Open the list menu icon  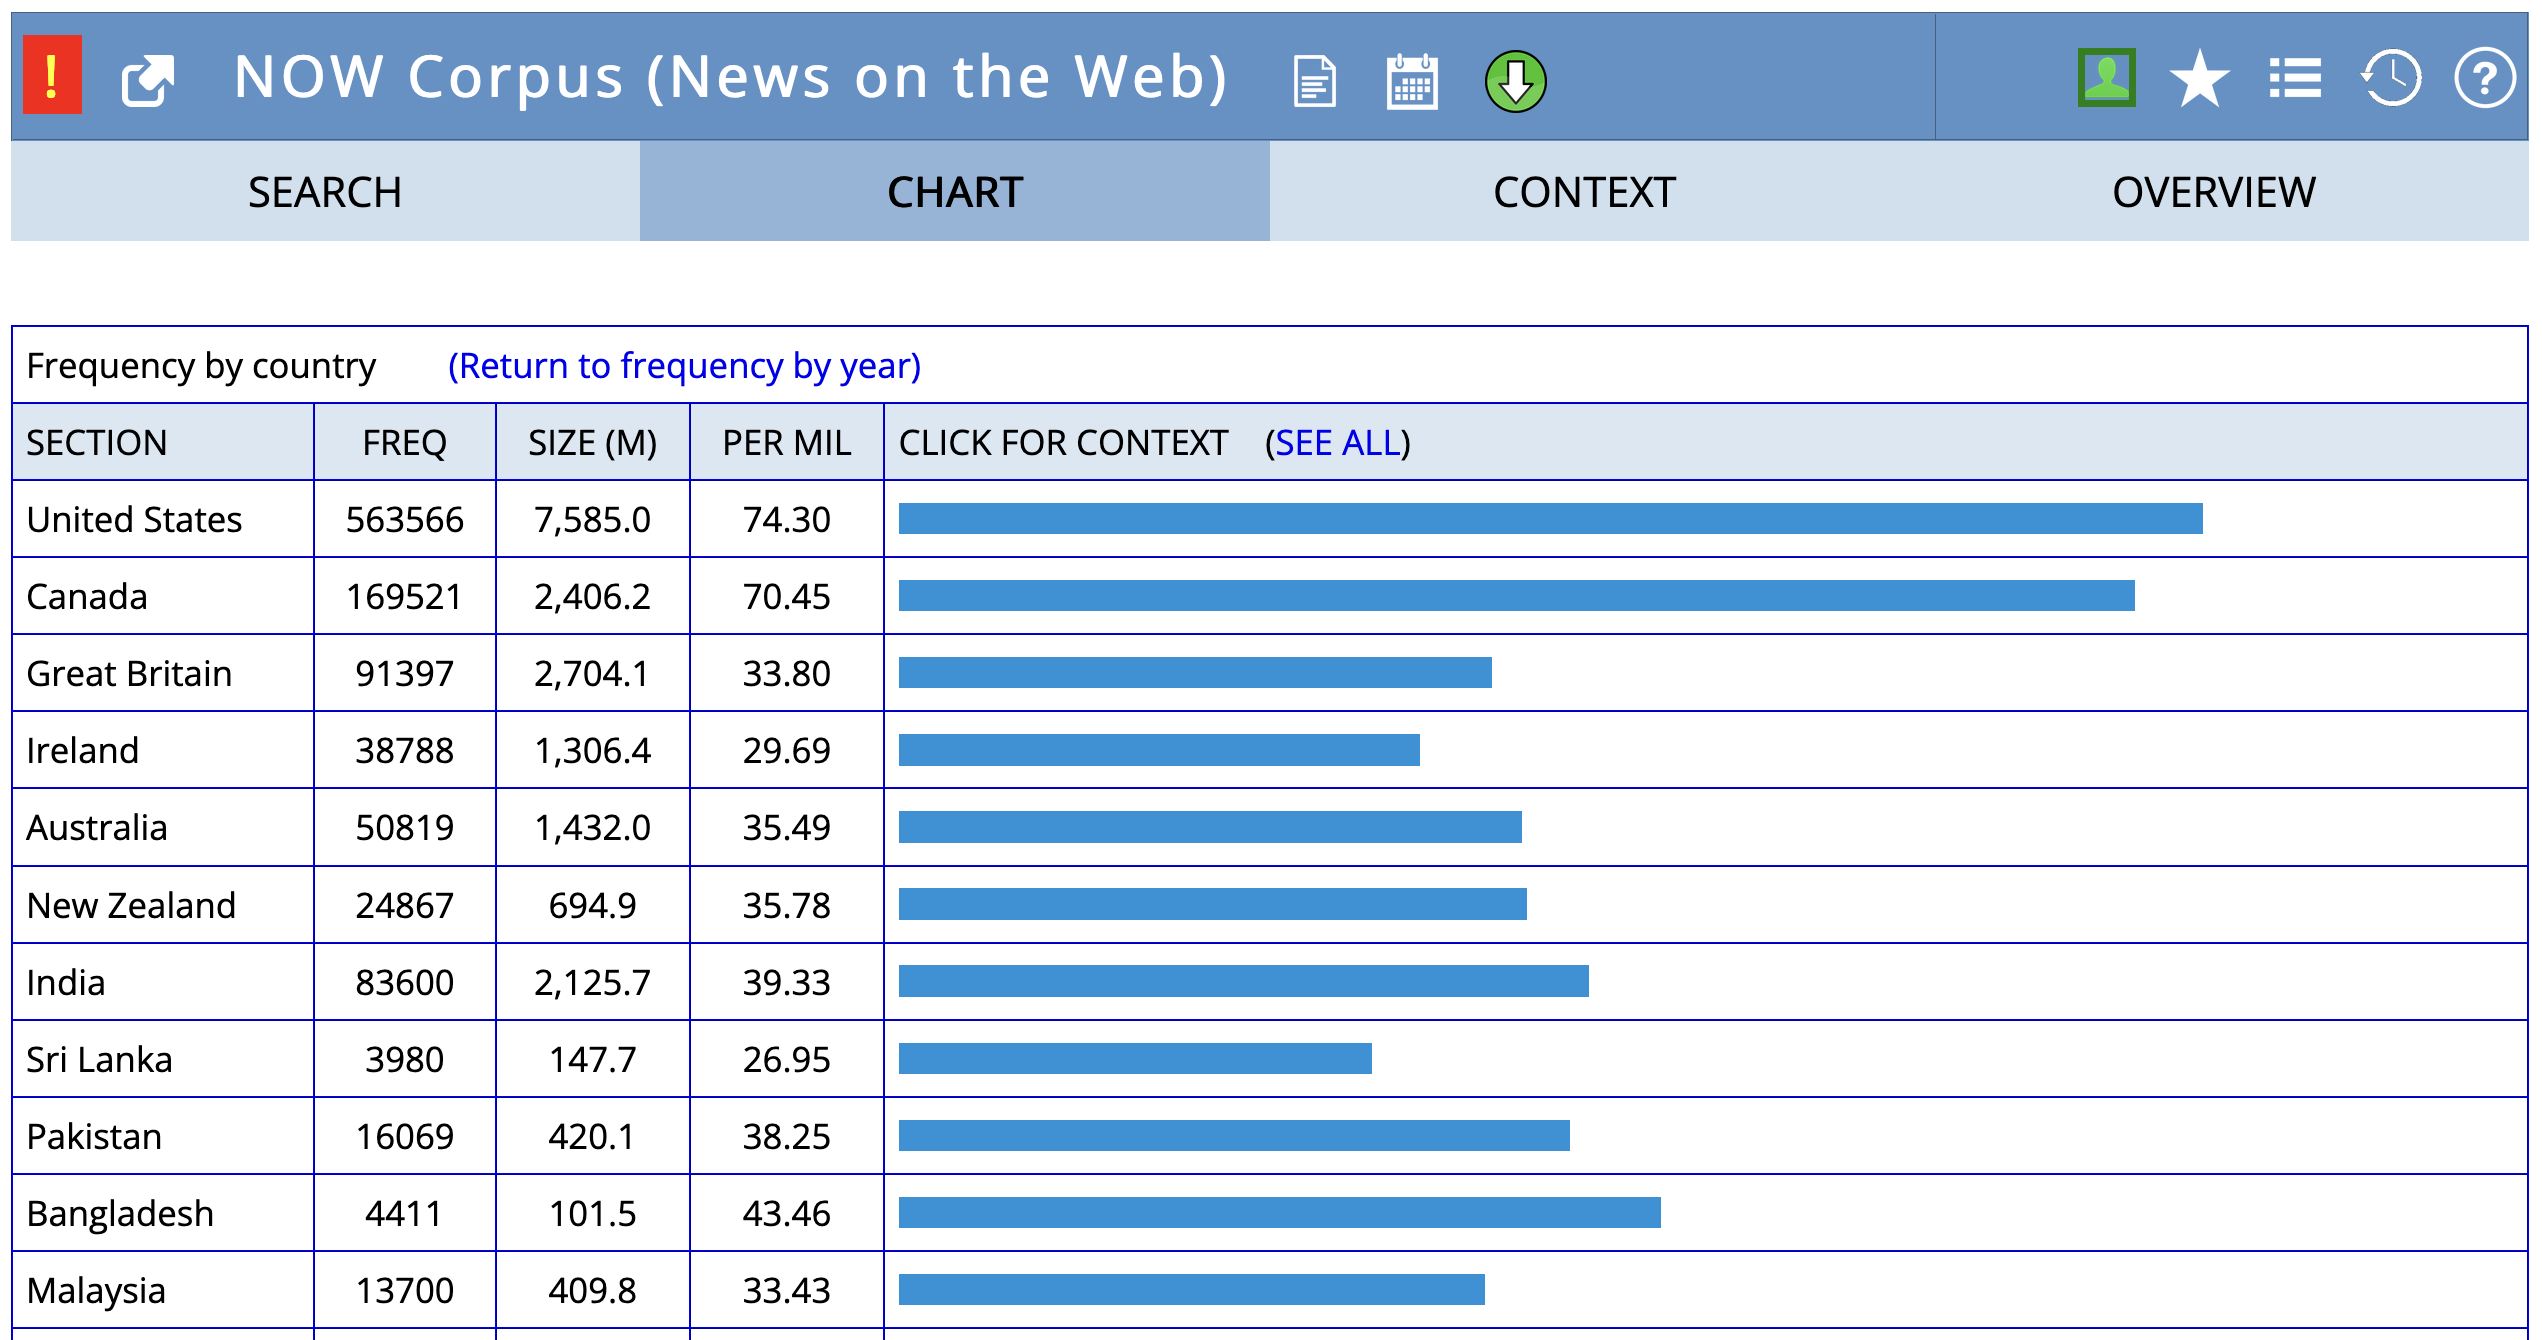point(2294,78)
